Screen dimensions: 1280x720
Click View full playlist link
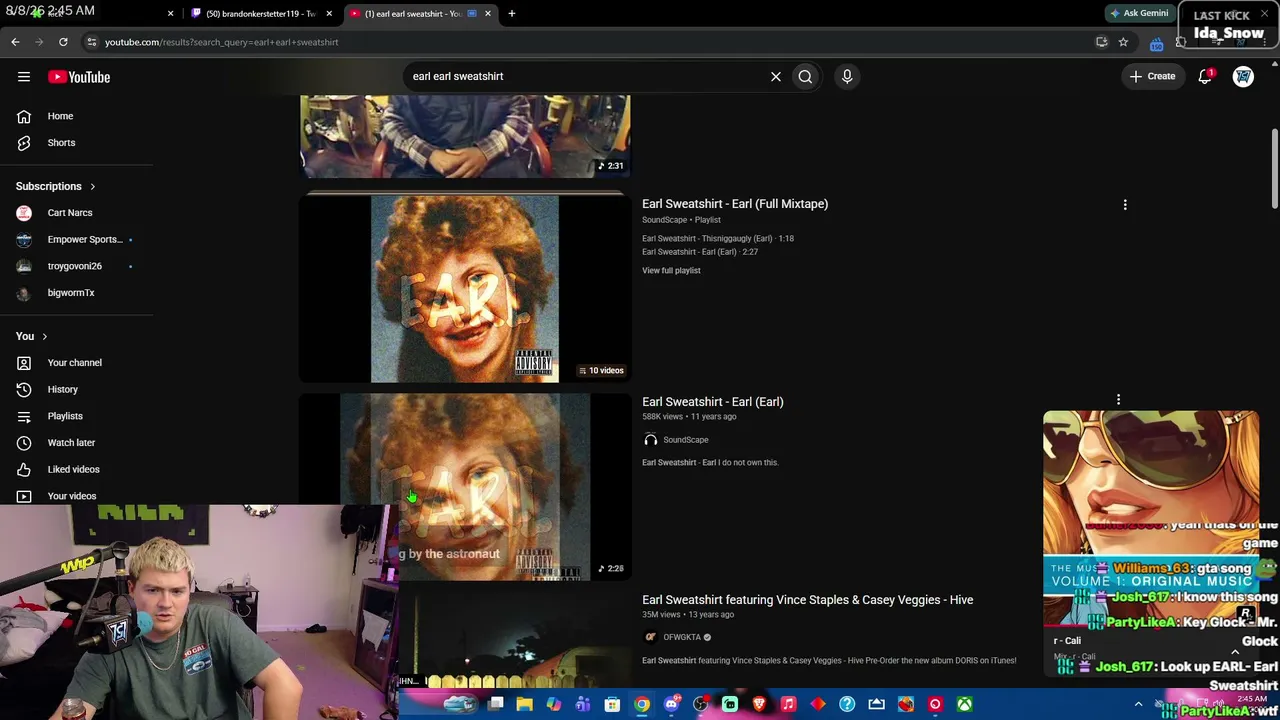(x=671, y=270)
